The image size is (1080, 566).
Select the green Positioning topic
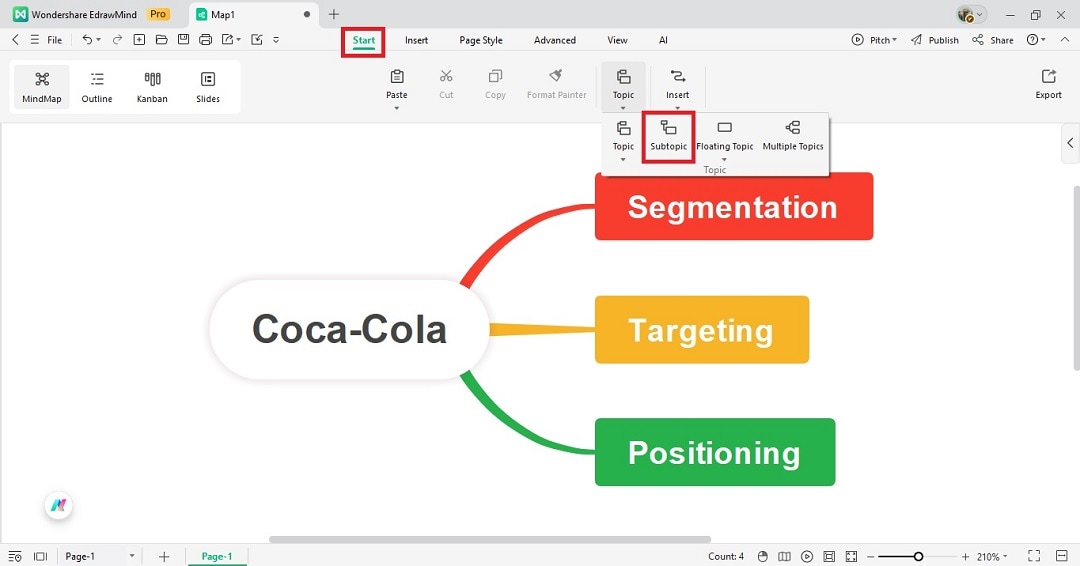tap(715, 452)
